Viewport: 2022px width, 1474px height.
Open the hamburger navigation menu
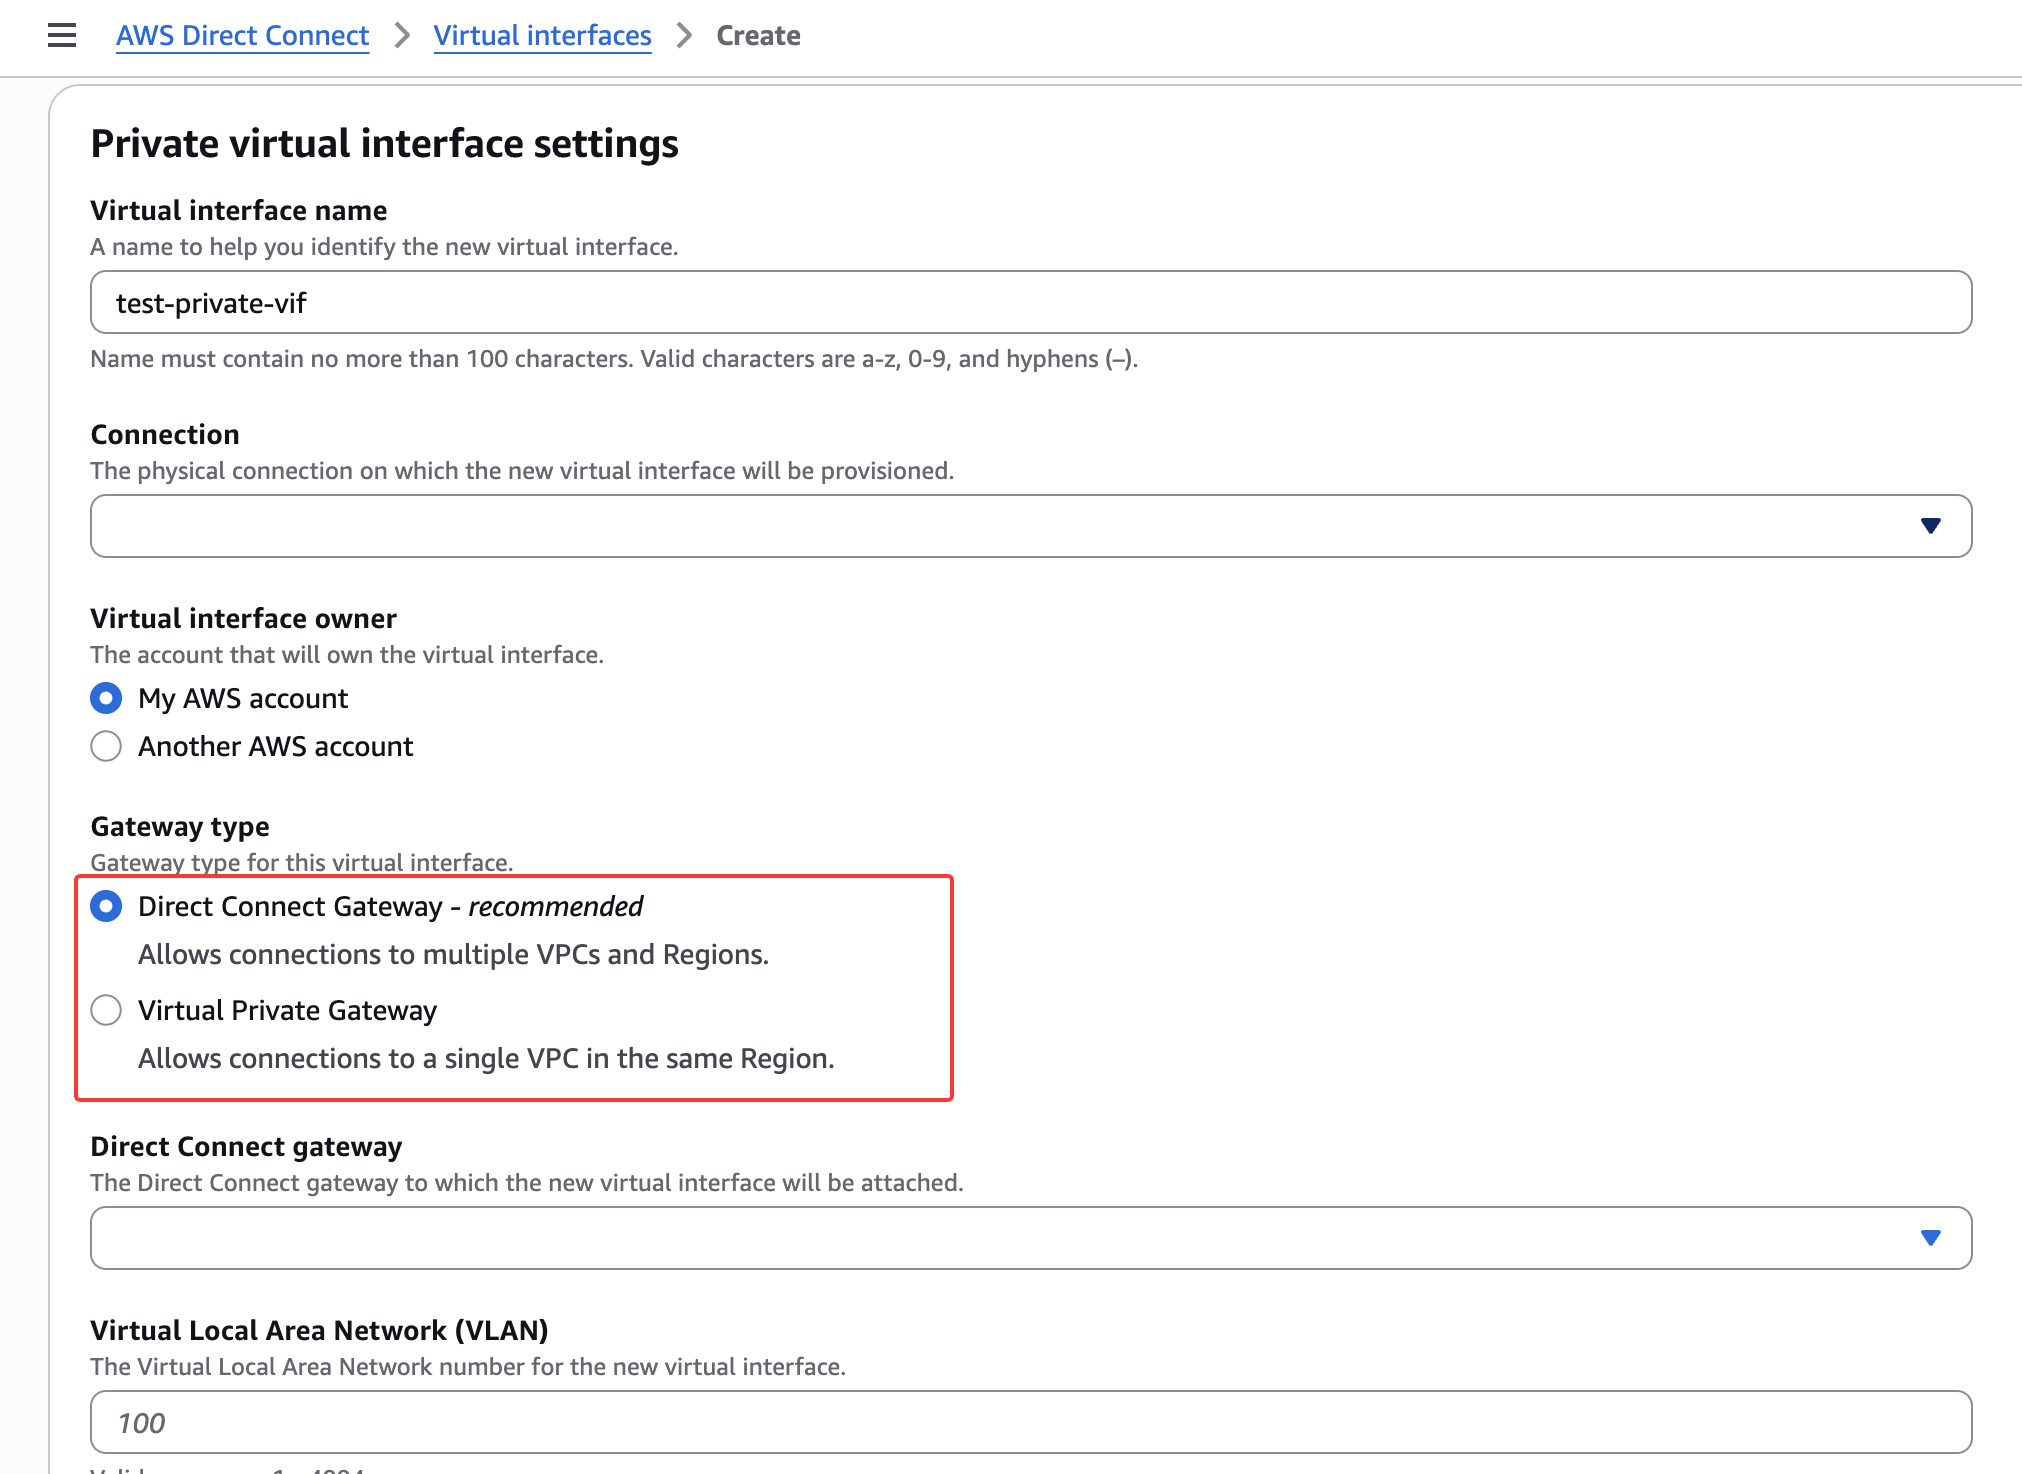point(62,36)
